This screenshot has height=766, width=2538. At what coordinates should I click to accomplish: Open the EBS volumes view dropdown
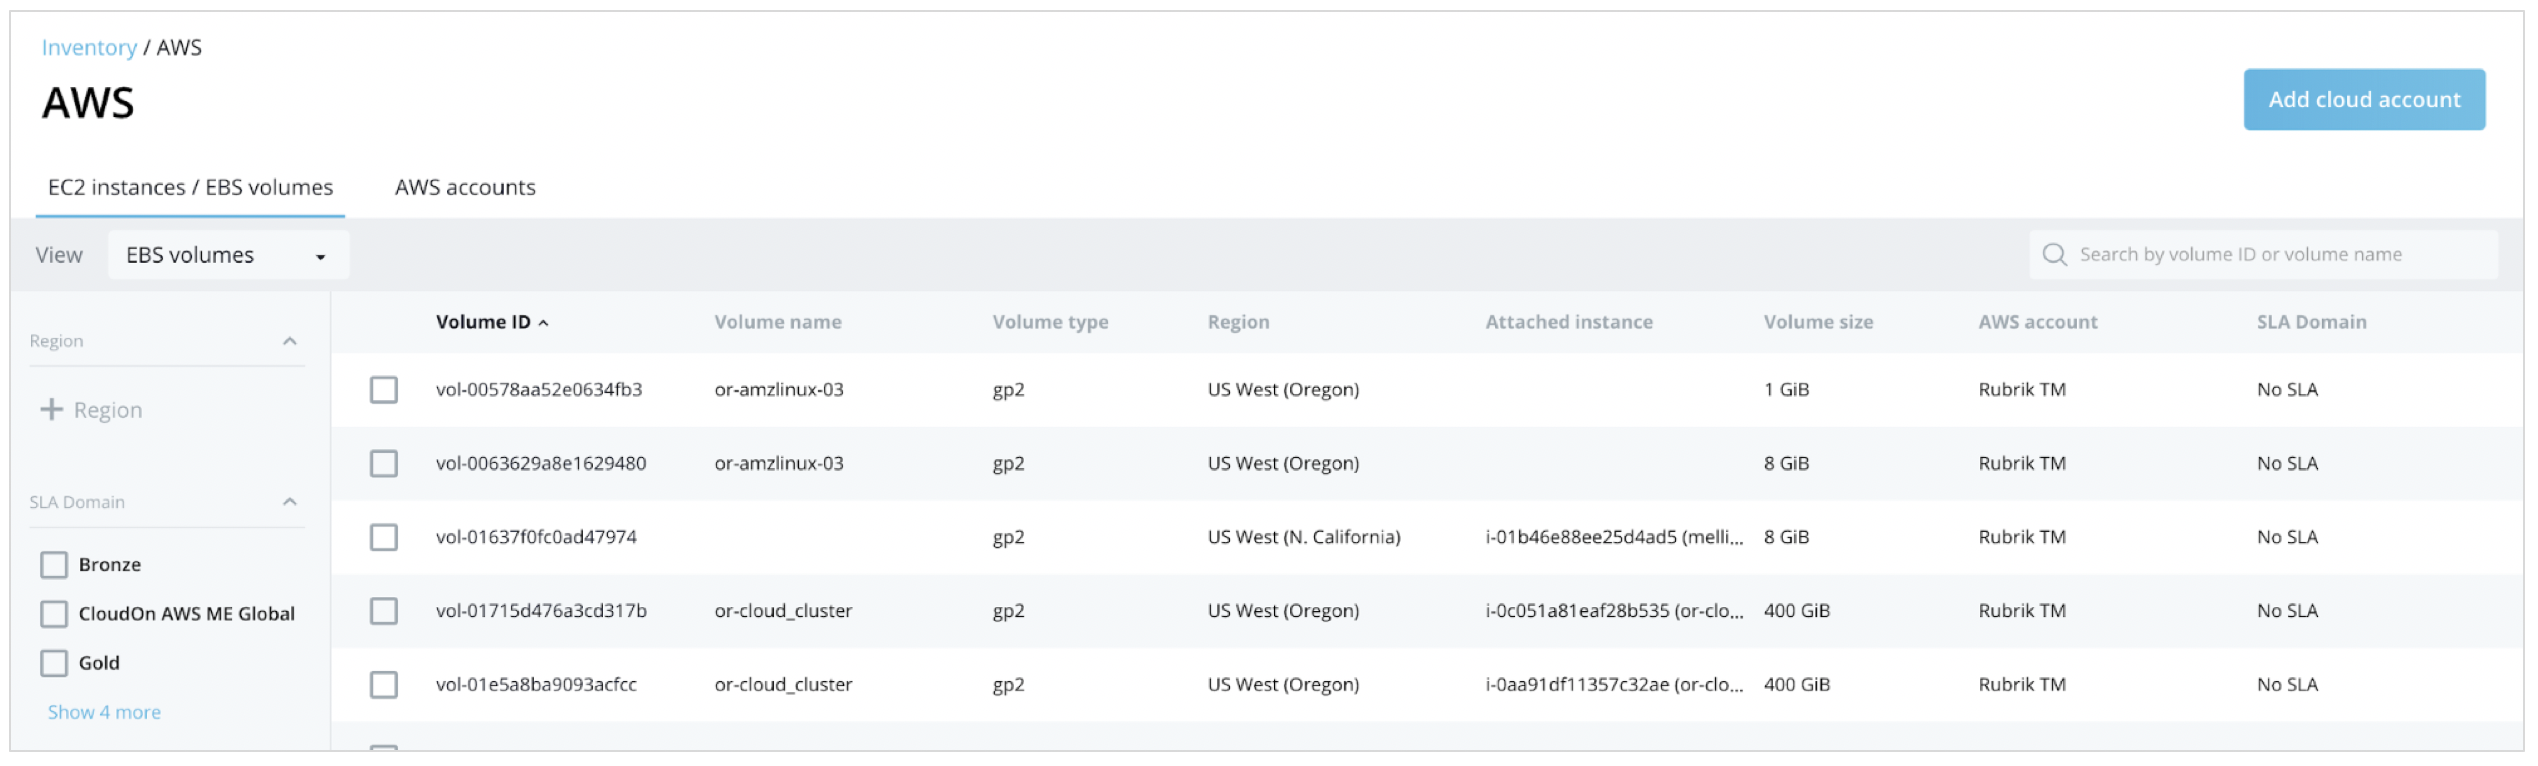(x=228, y=255)
